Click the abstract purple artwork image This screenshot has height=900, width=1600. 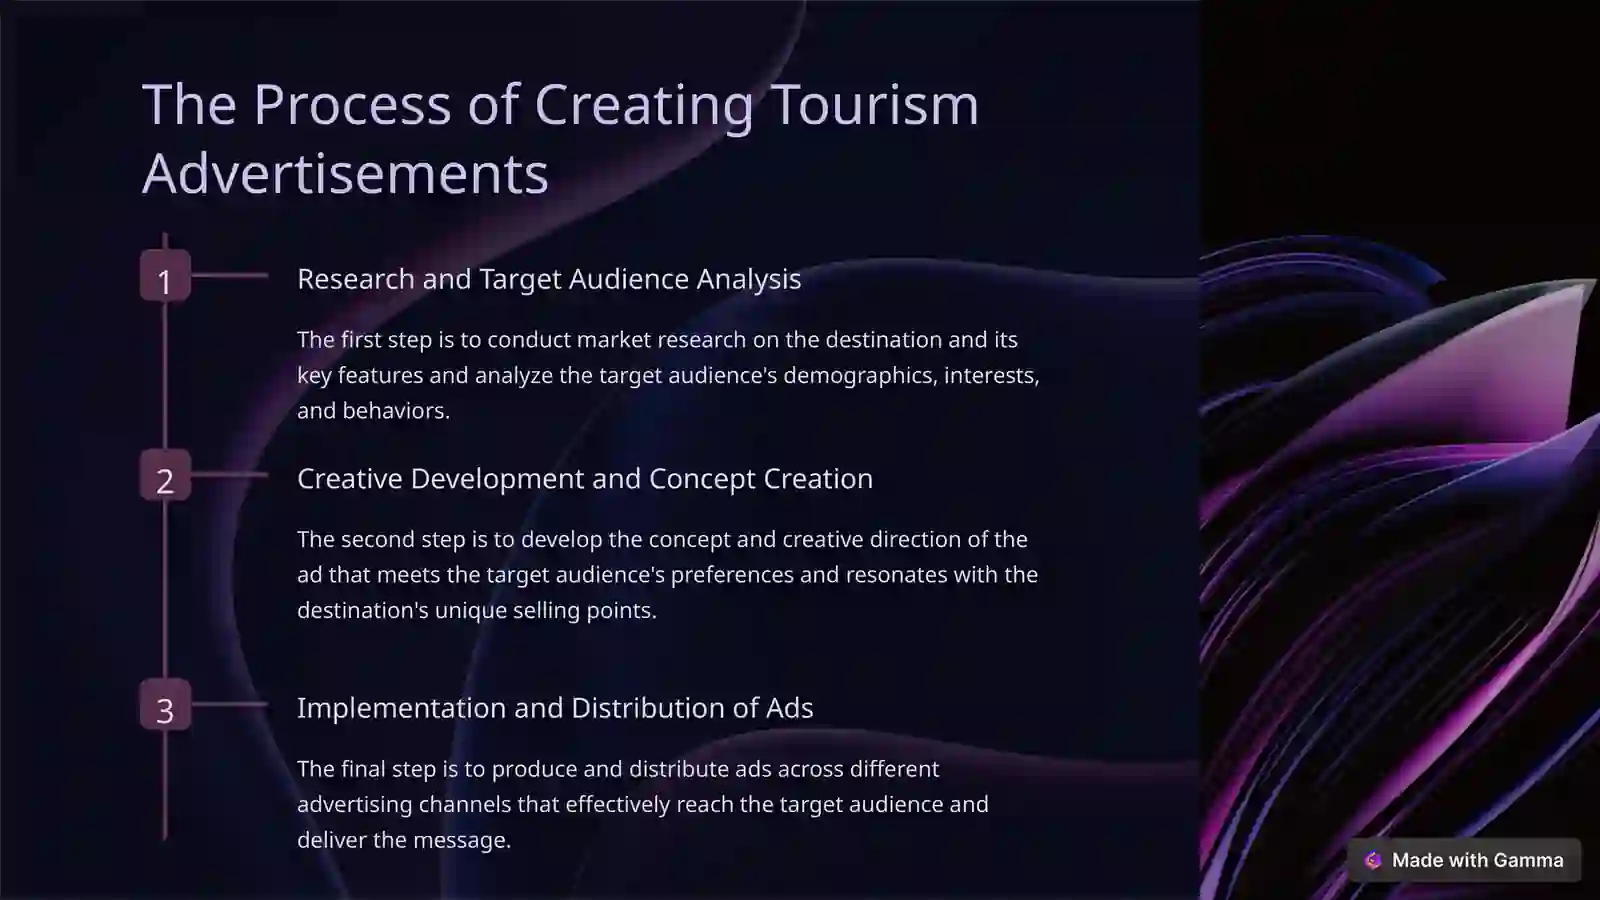click(x=1400, y=450)
